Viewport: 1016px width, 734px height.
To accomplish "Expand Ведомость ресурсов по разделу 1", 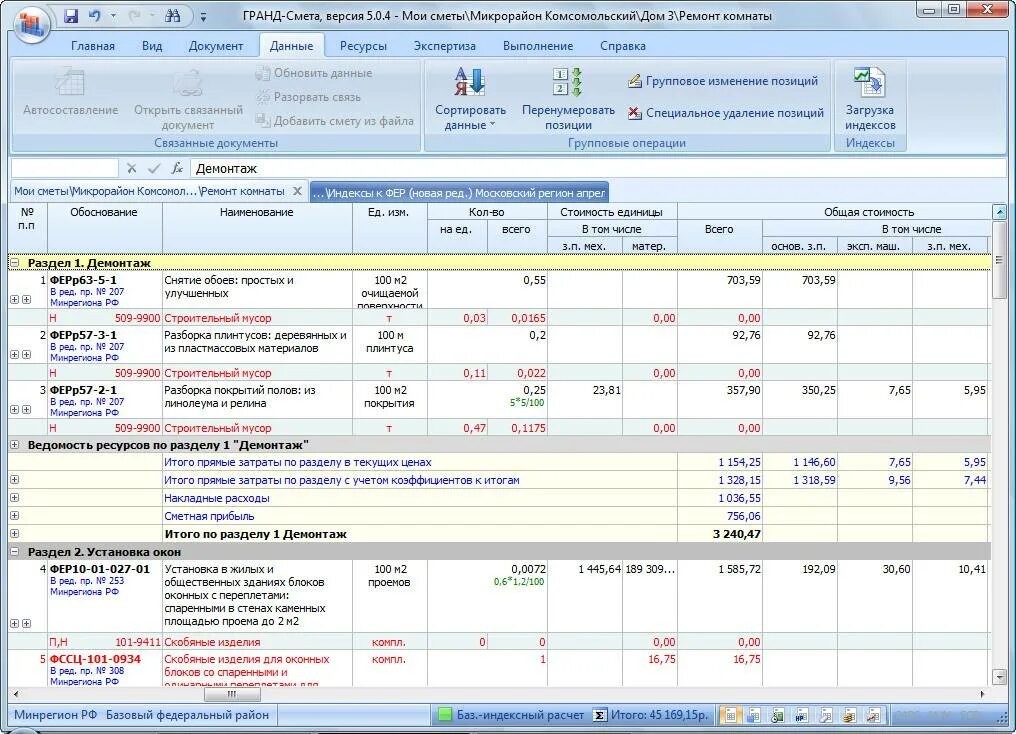I will tap(14, 445).
